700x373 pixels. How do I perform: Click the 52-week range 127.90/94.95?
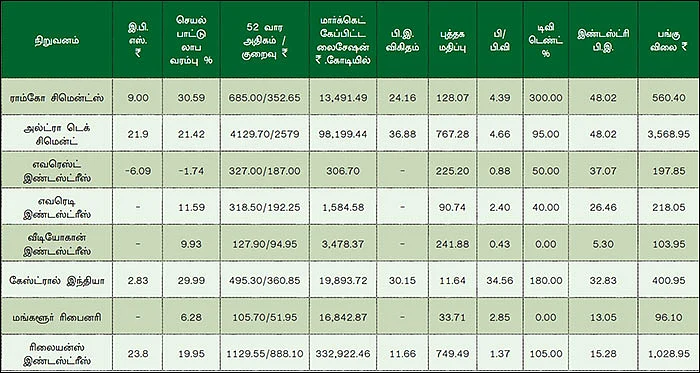pyautogui.click(x=265, y=244)
